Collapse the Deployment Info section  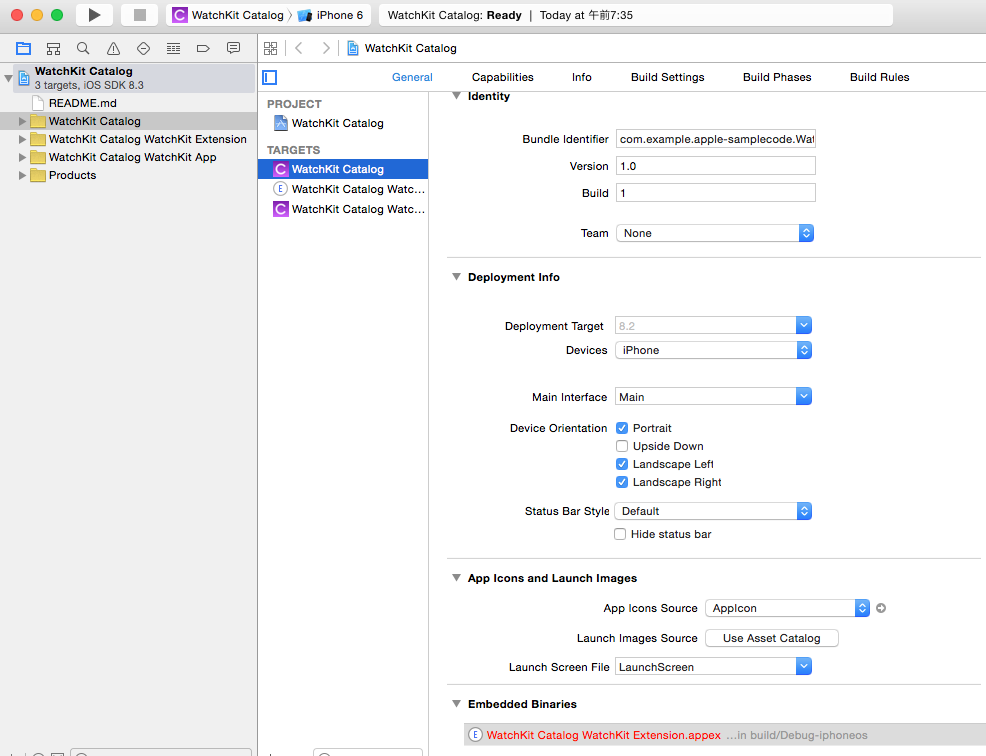(457, 277)
